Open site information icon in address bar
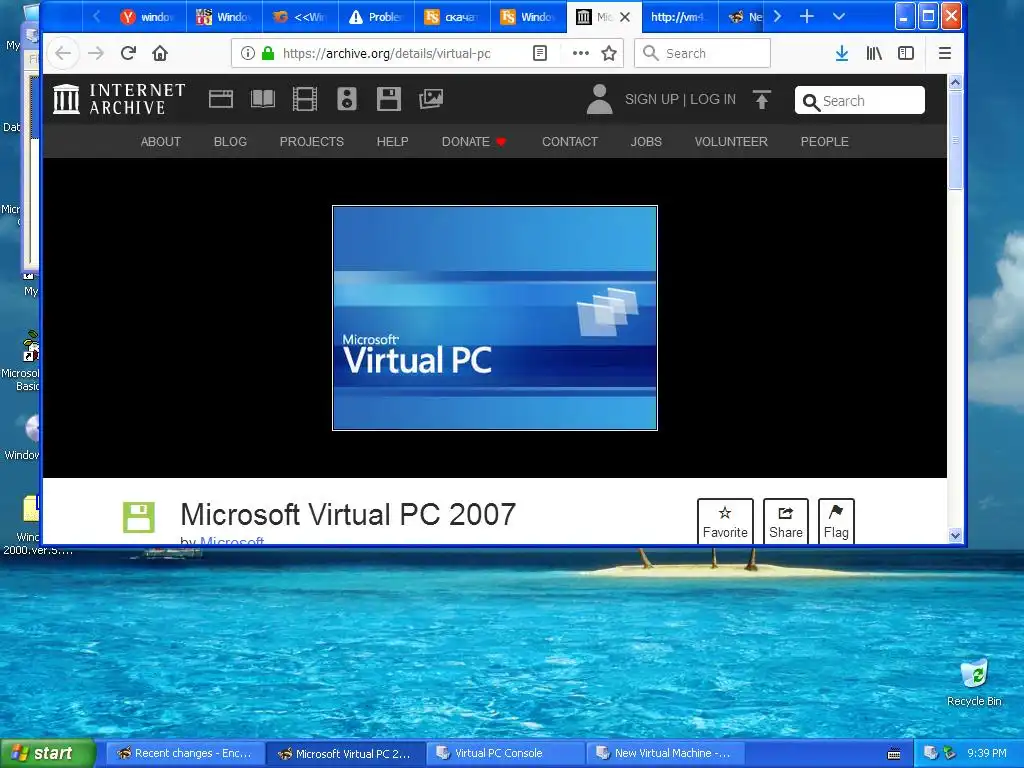 247,54
